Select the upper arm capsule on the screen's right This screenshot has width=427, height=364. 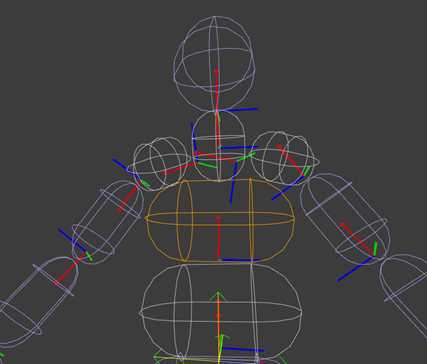(x=345, y=219)
